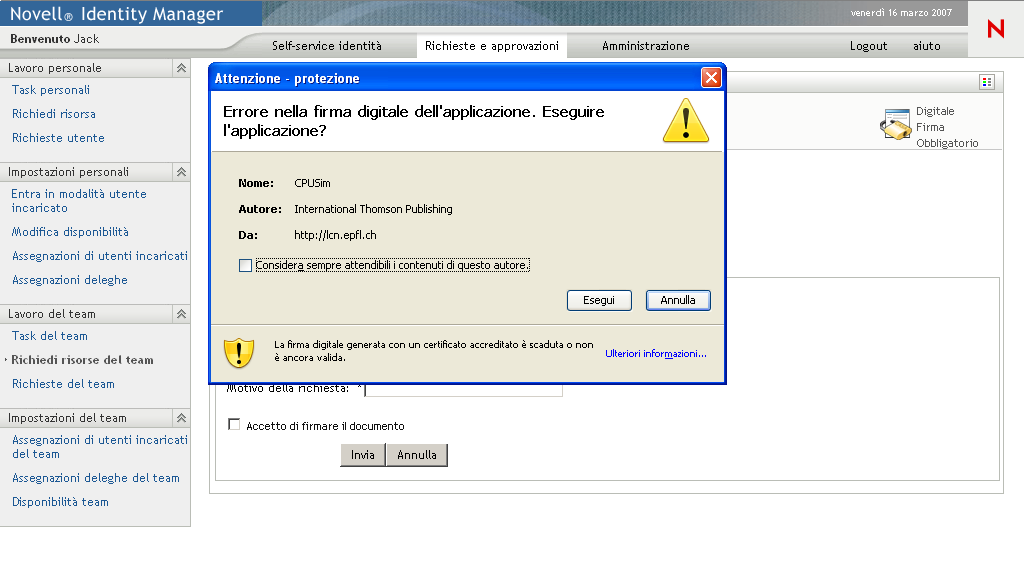Click 'International Thomson Publishing' author text
Image resolution: width=1024 pixels, height=581 pixels.
point(373,210)
